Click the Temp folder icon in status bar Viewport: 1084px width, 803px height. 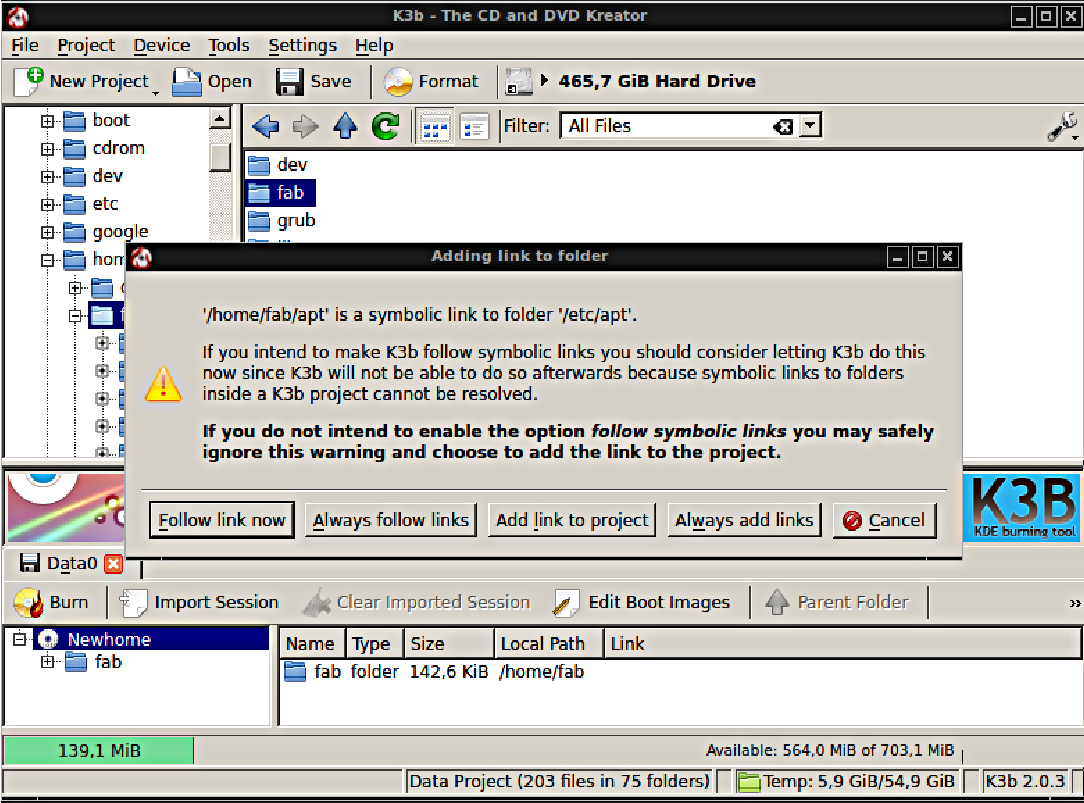[749, 782]
